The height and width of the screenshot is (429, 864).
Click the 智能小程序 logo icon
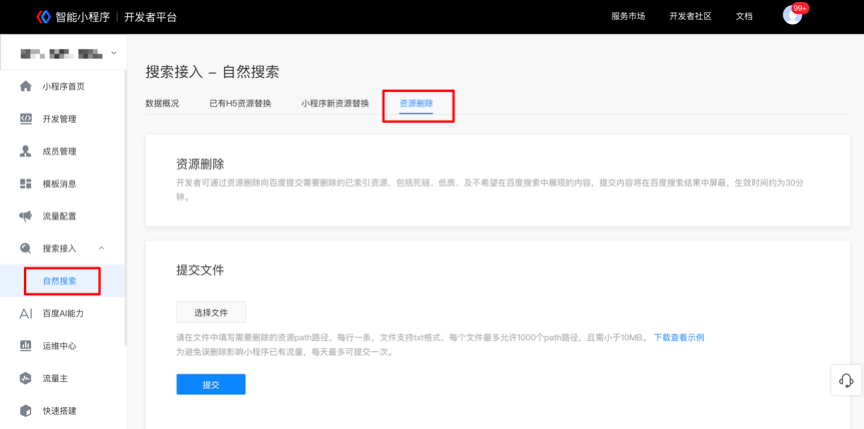(x=44, y=17)
